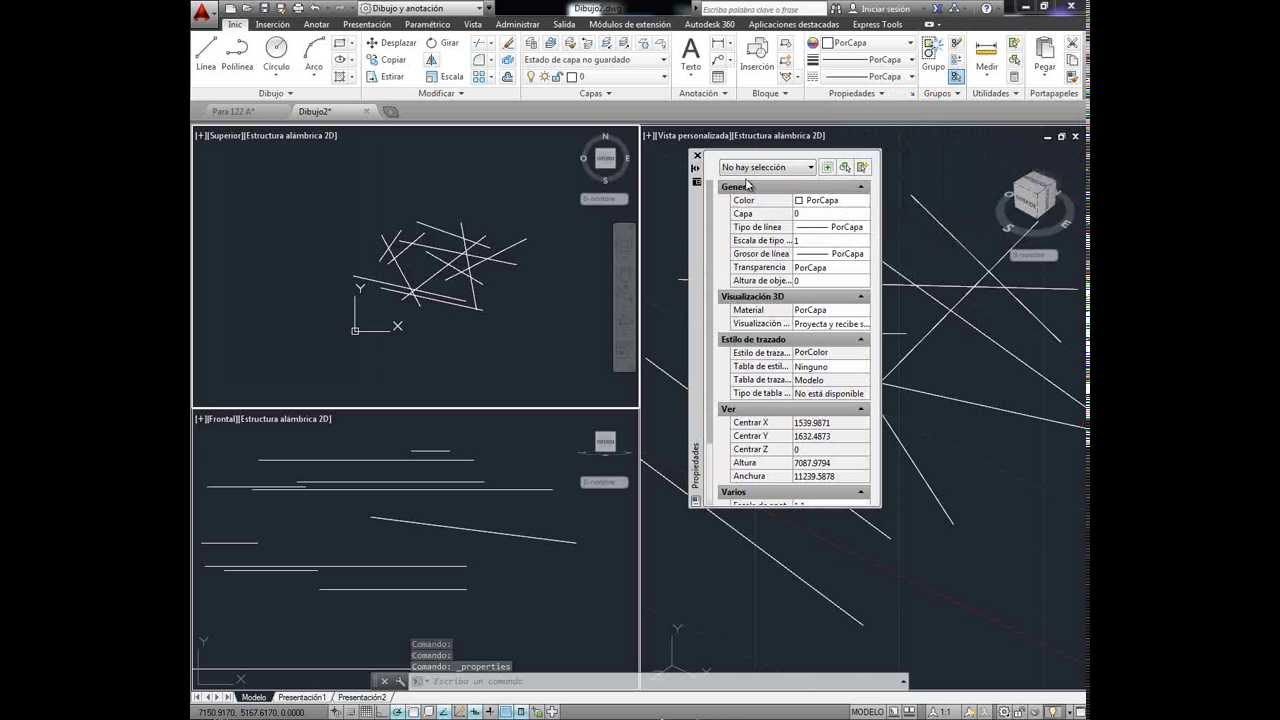The image size is (1280, 720).
Task: Click the Centrar X value field
Action: [x=830, y=423]
